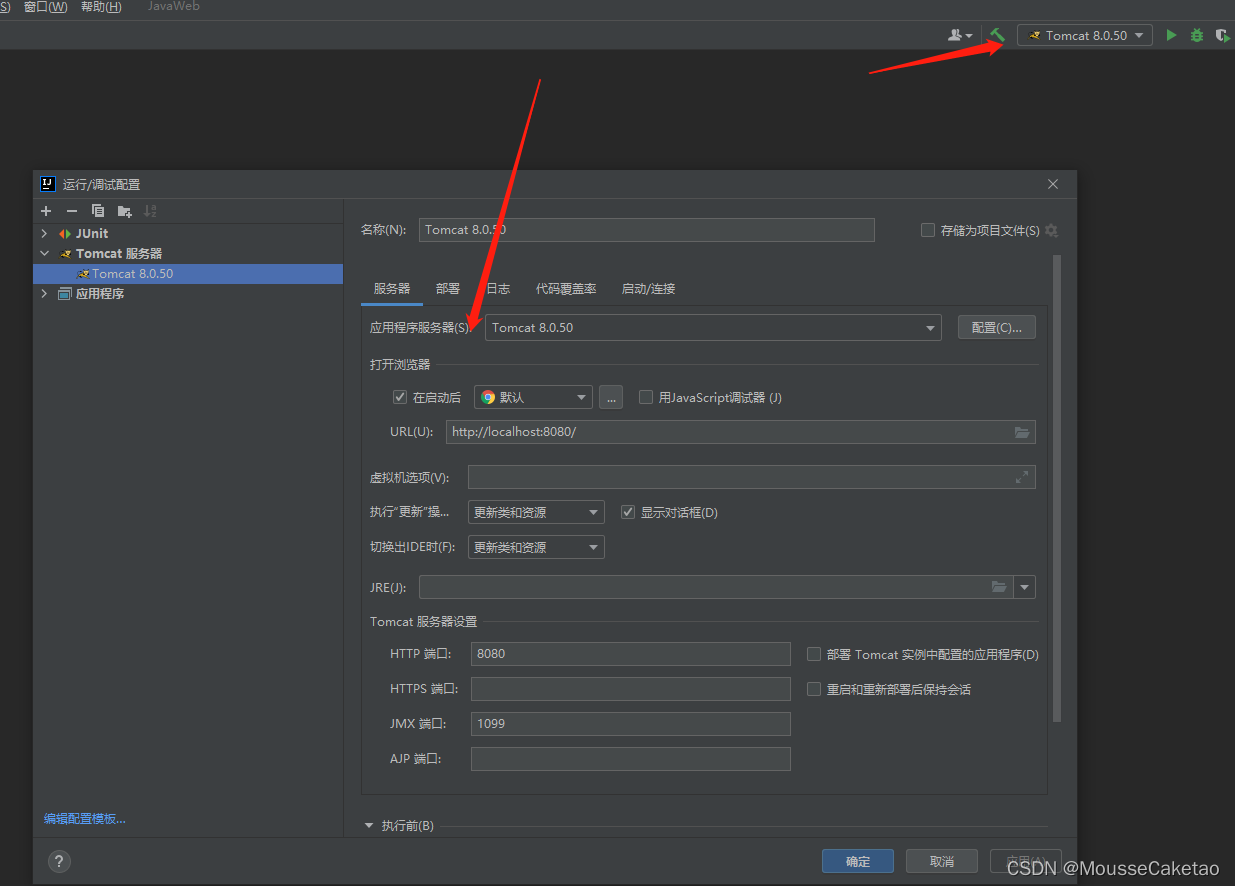Start debugging with the bug icon
Screen dimensions: 1235x886
pyautogui.click(x=1197, y=35)
